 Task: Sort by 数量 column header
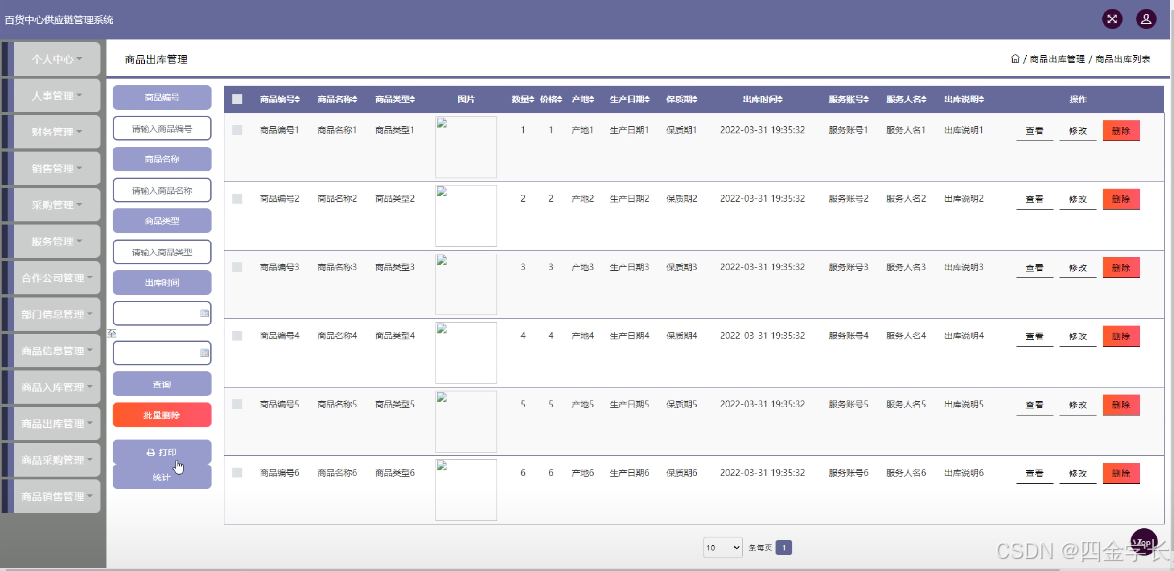pos(523,100)
